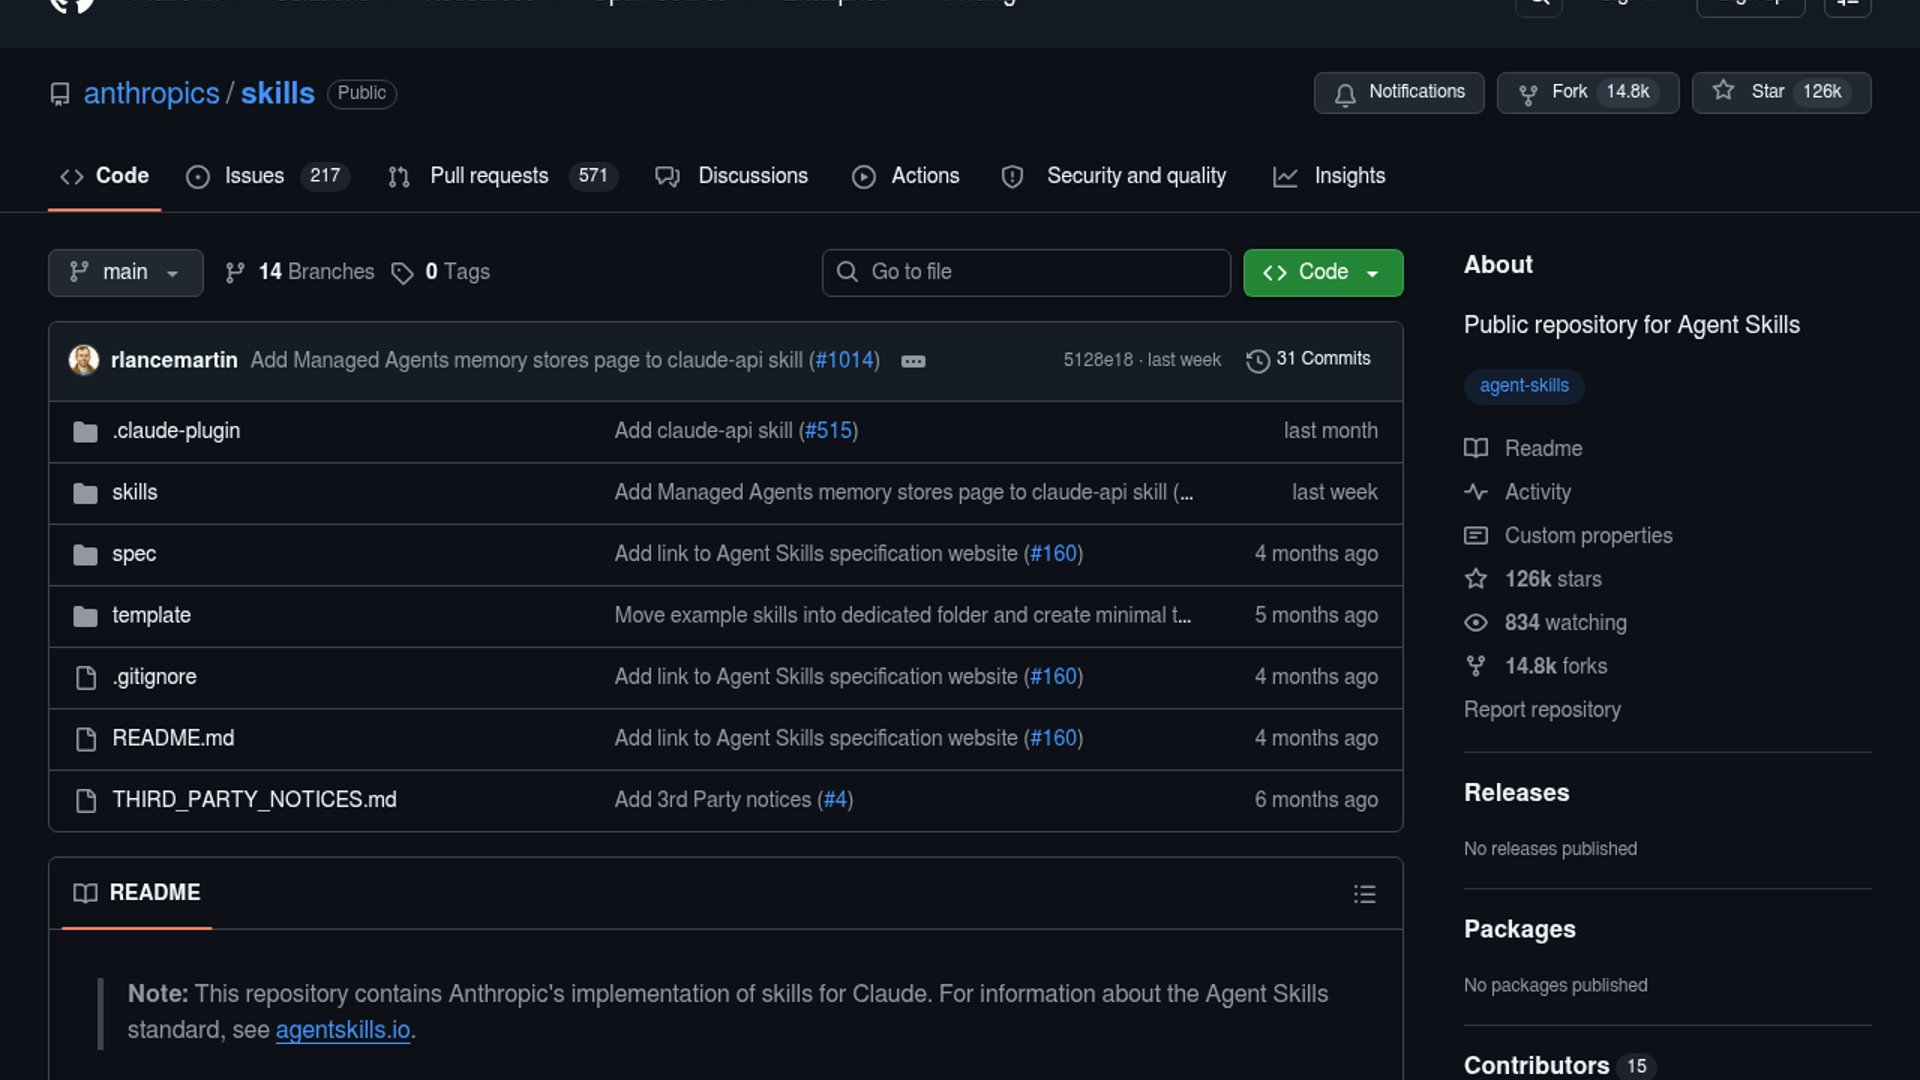Viewport: 1920px width, 1080px height.
Task: Click the agent-skills topic tag
Action: (x=1523, y=386)
